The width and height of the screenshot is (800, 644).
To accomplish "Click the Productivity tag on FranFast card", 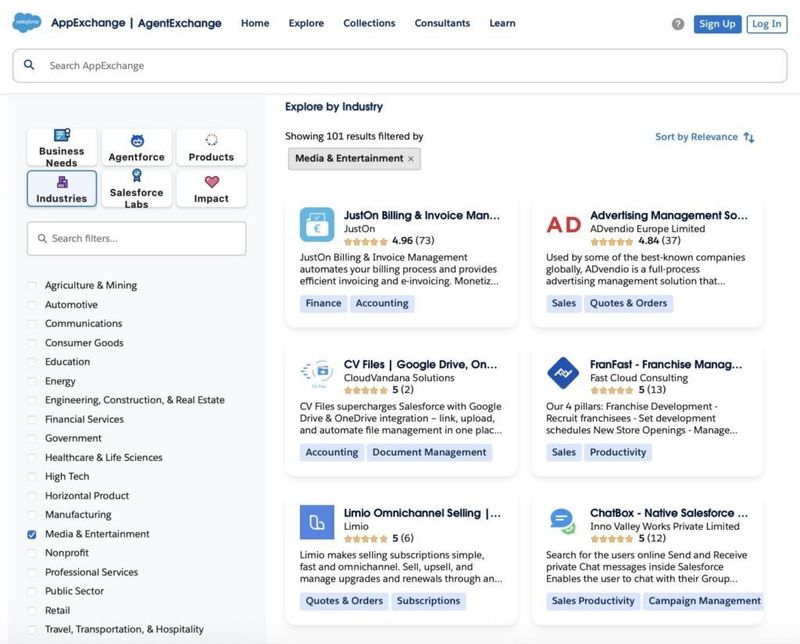I will coord(618,452).
